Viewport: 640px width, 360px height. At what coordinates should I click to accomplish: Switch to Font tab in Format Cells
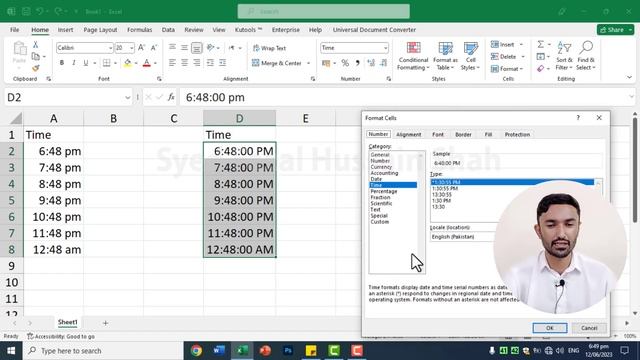438,134
